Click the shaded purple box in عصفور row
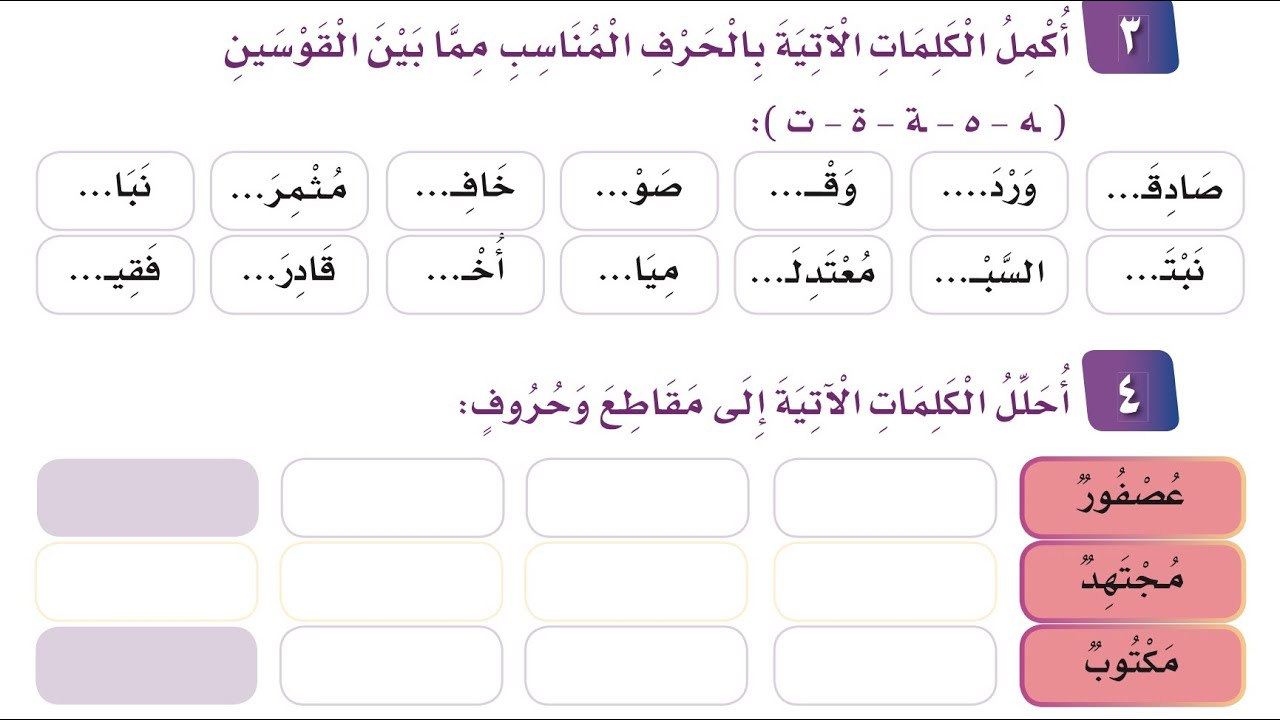 (x=148, y=497)
